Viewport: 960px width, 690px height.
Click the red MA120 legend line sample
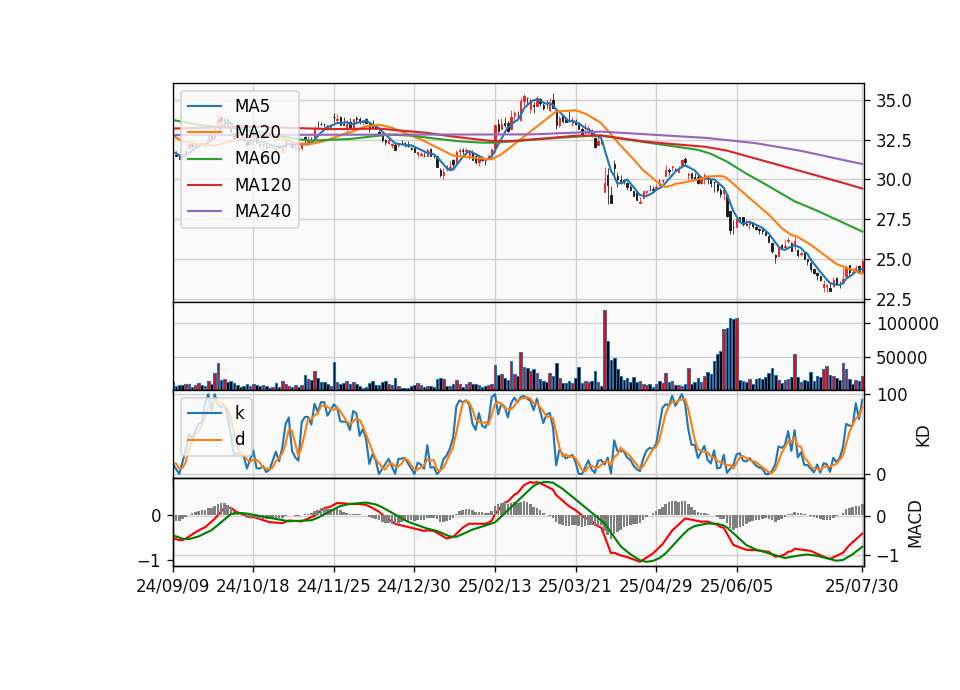(x=204, y=185)
